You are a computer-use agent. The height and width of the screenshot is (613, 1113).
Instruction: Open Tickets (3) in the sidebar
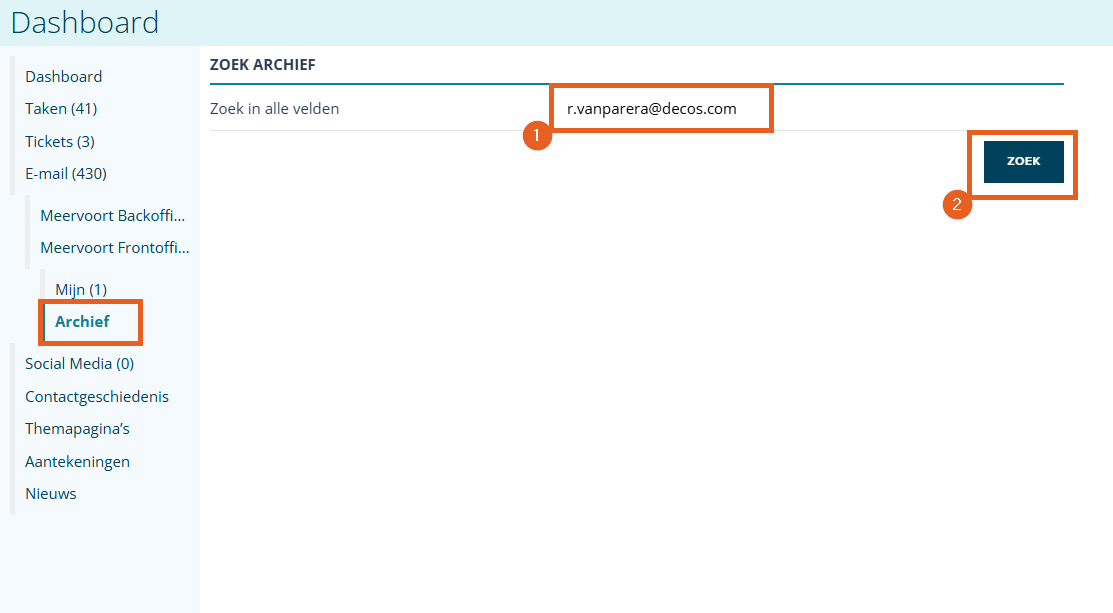pyautogui.click(x=60, y=141)
